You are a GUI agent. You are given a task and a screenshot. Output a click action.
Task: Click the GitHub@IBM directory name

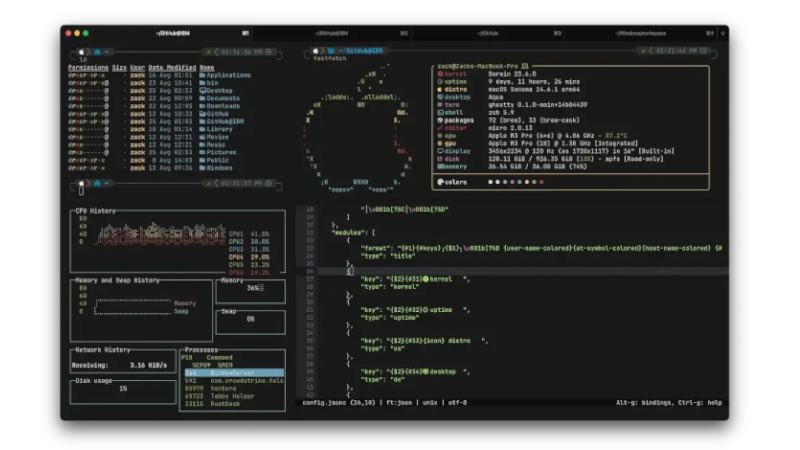[225, 121]
